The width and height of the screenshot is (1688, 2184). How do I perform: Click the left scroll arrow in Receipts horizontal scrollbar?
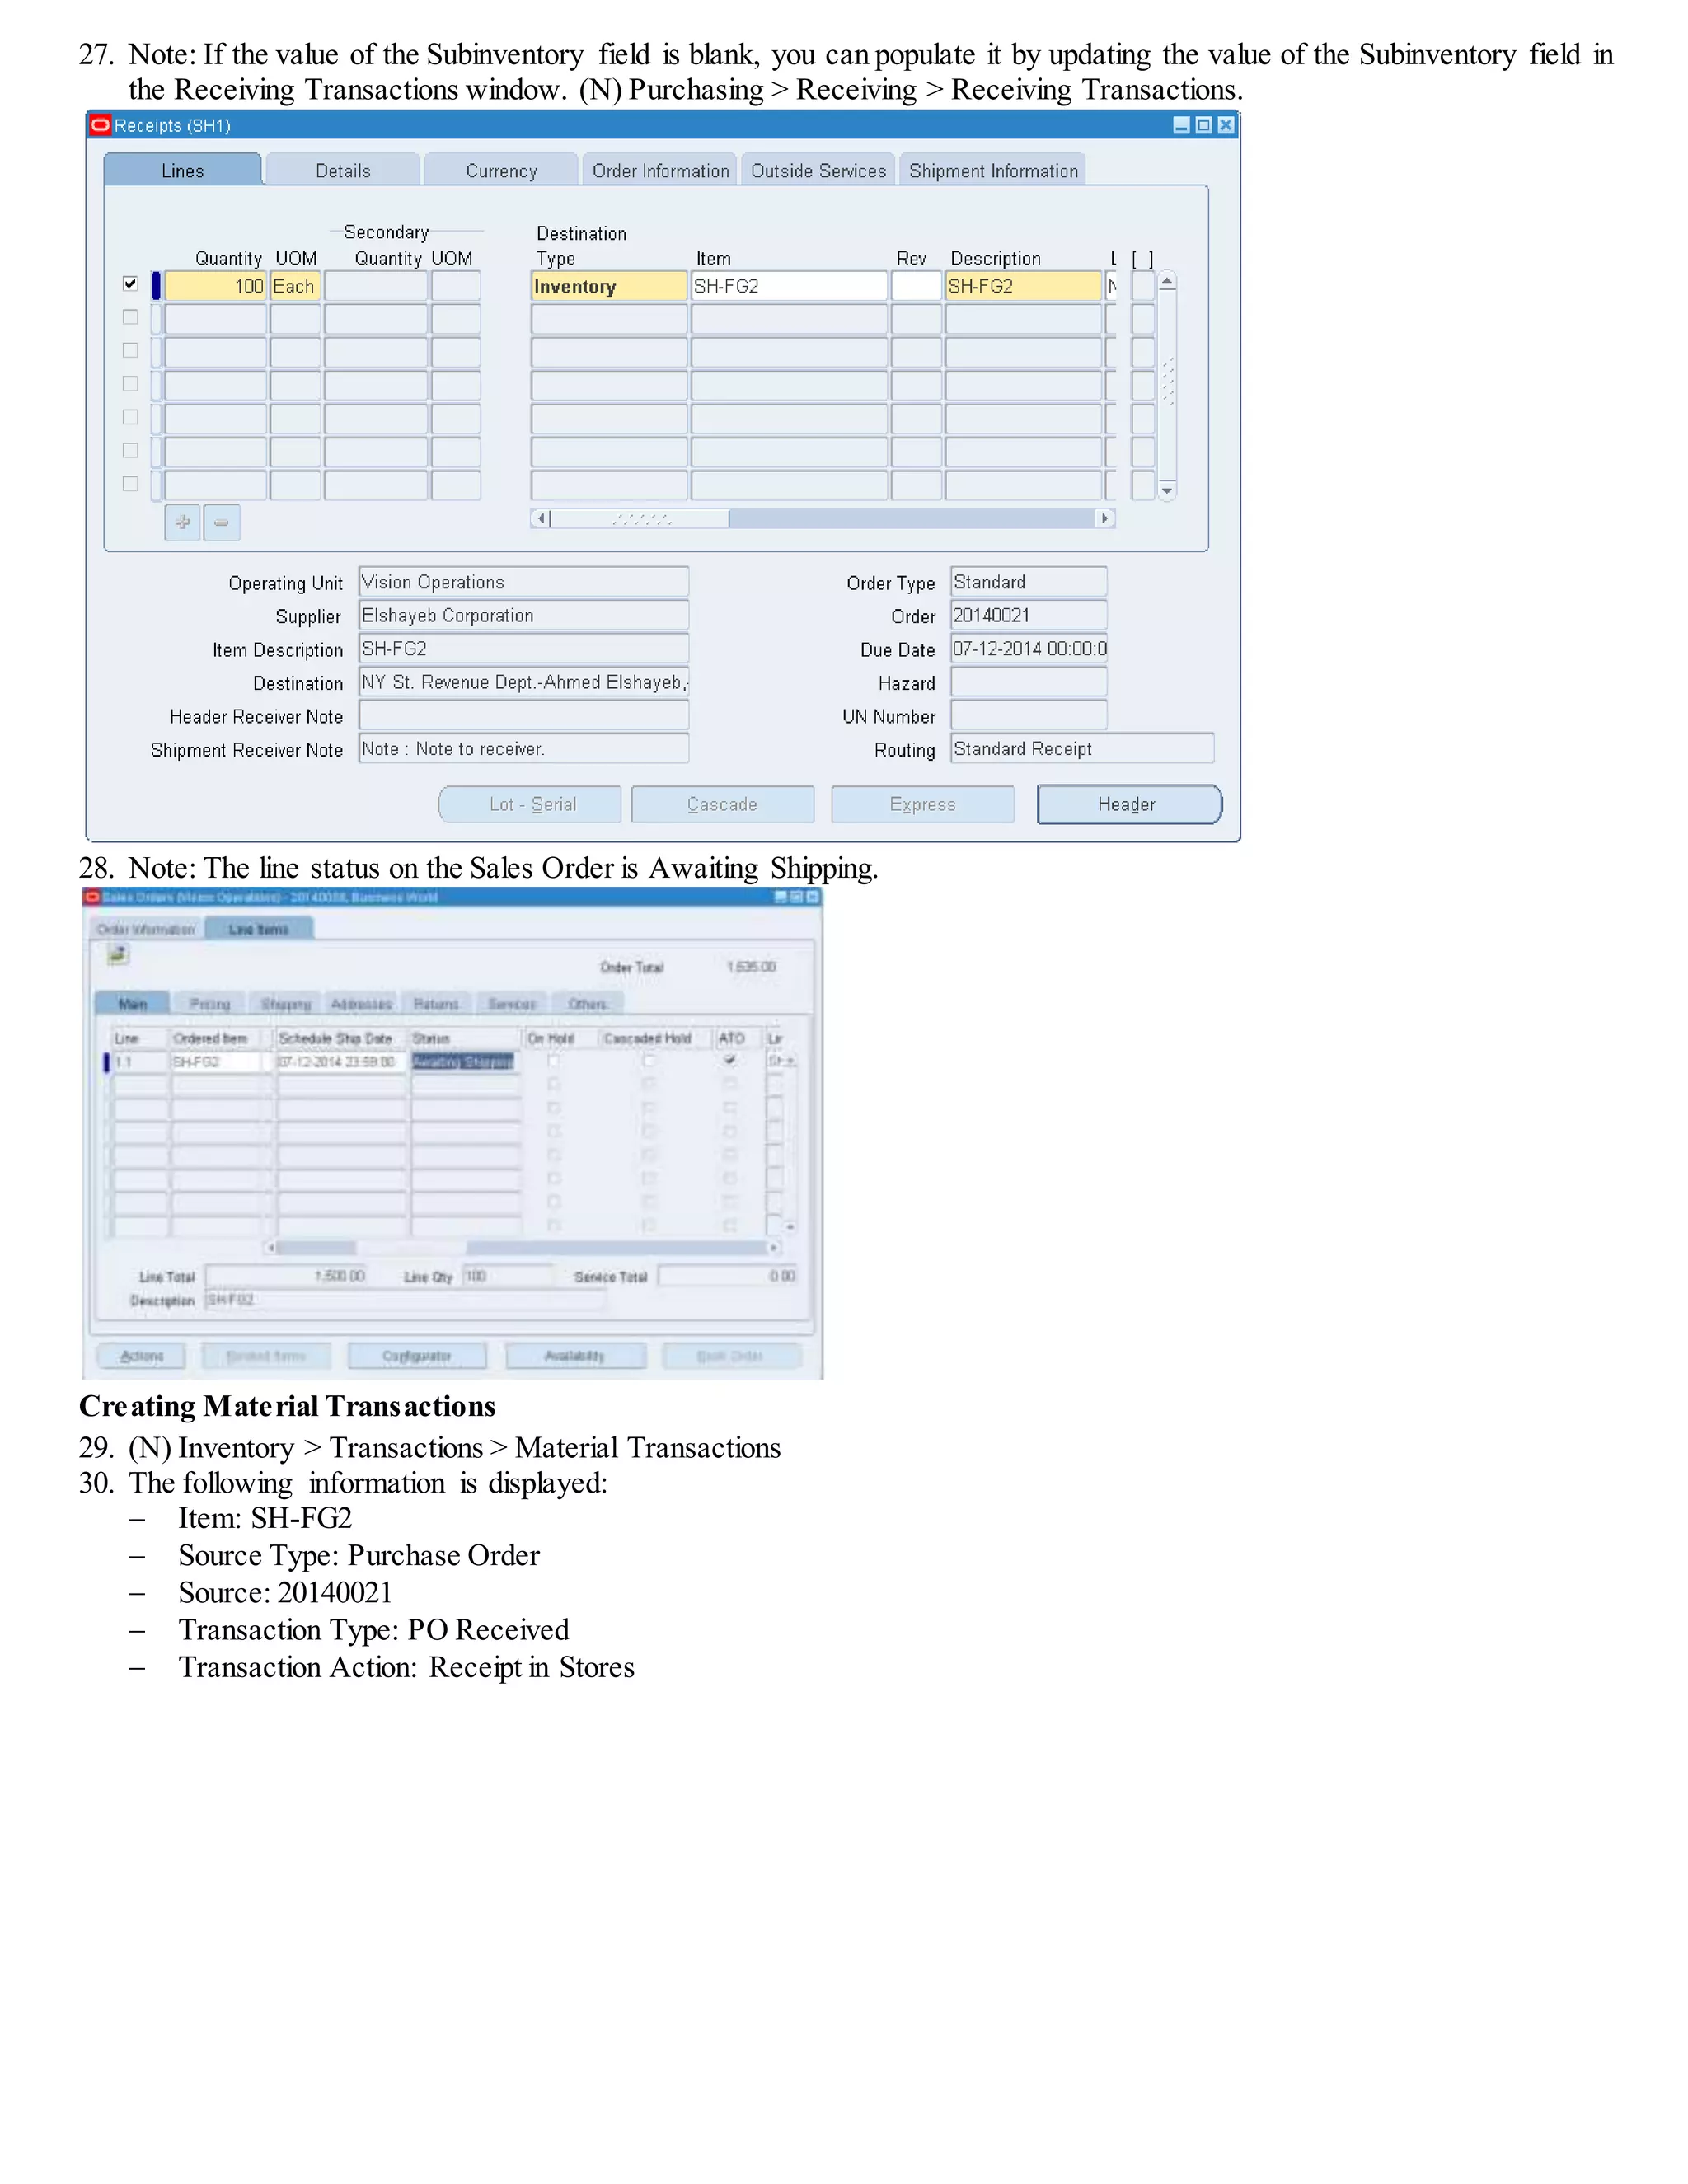(x=541, y=518)
